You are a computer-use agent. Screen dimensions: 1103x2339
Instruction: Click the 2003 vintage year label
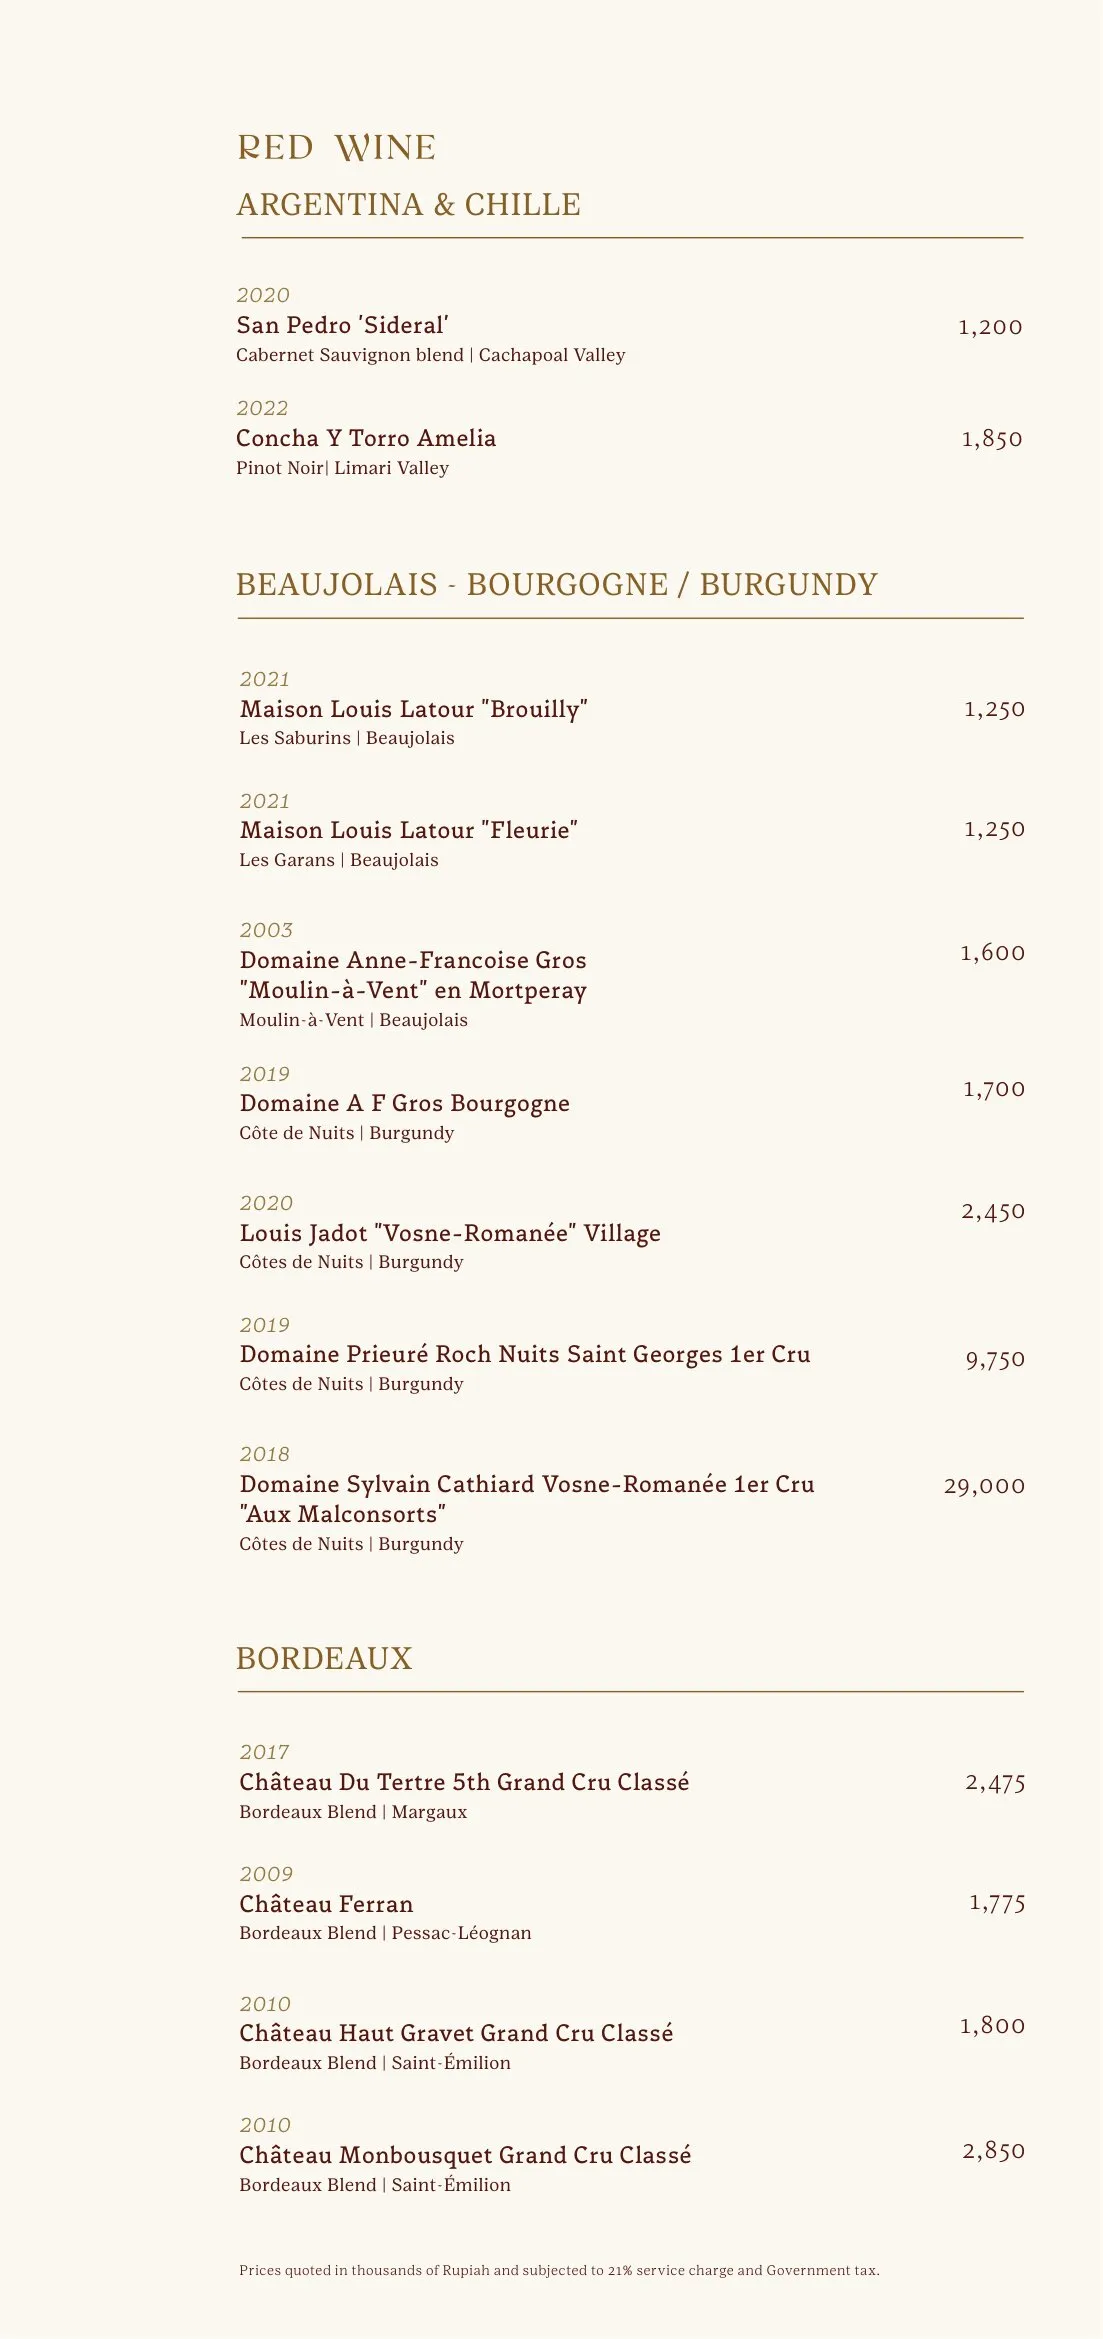[x=266, y=930]
